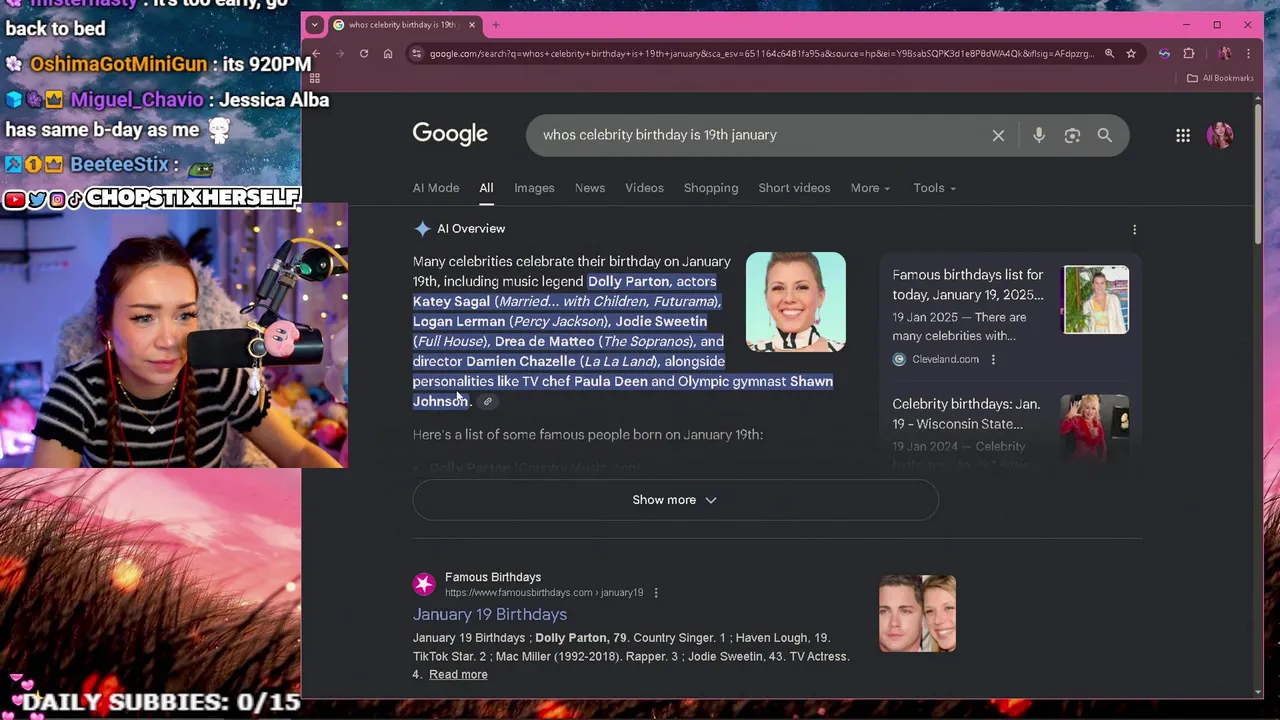Open the All Bookmarks folder
The height and width of the screenshot is (720, 1280).
[1220, 78]
